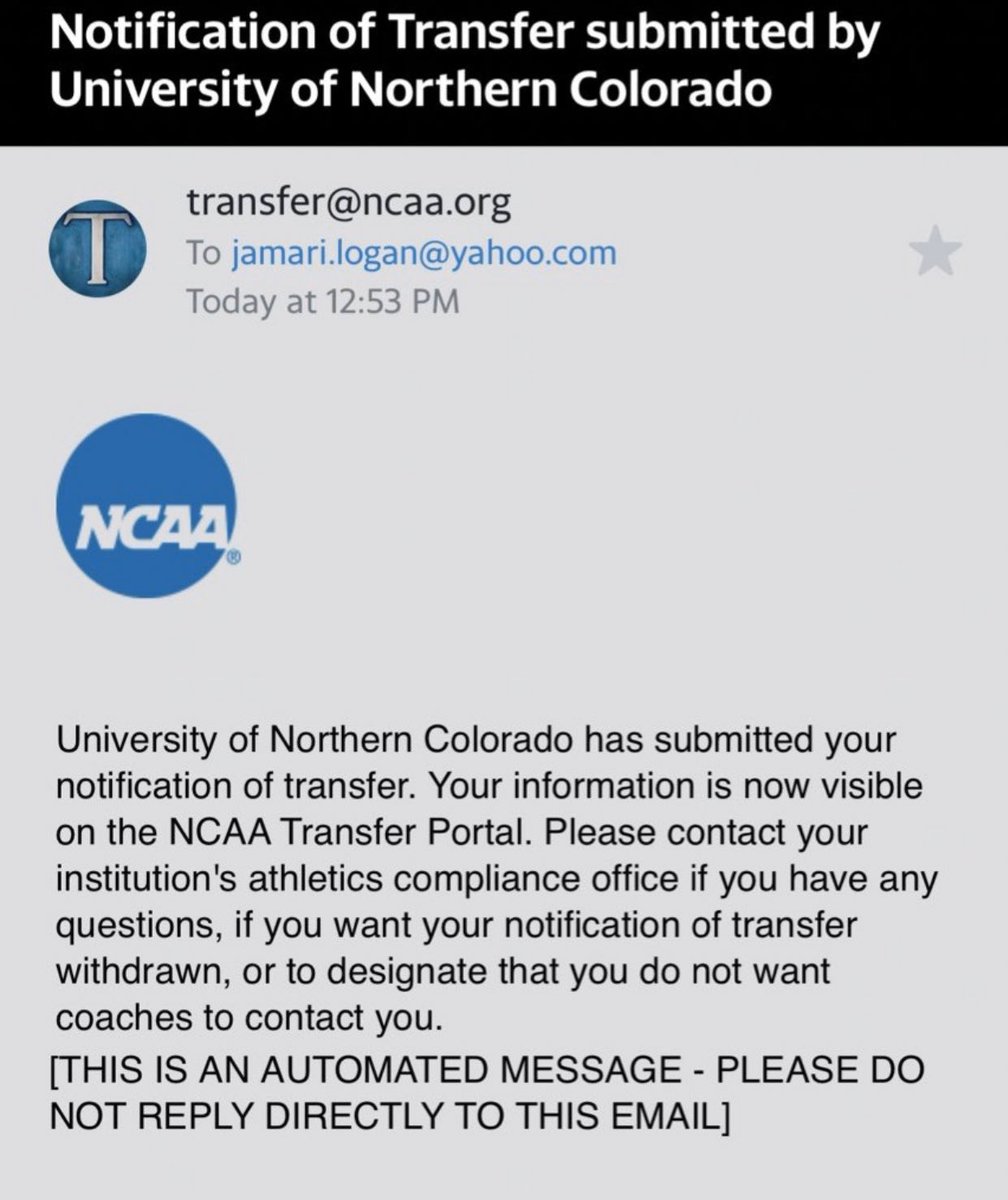Tap the 'To' label before the recipient
Viewport: 1008px width, 1200px height.
205,253
